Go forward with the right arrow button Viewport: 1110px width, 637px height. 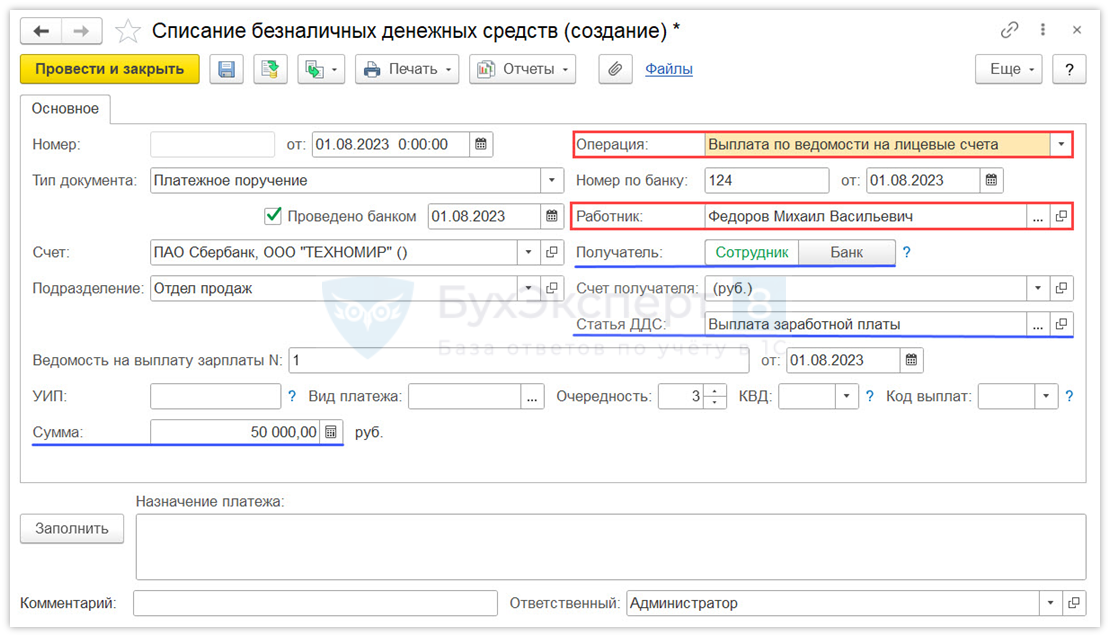82,31
